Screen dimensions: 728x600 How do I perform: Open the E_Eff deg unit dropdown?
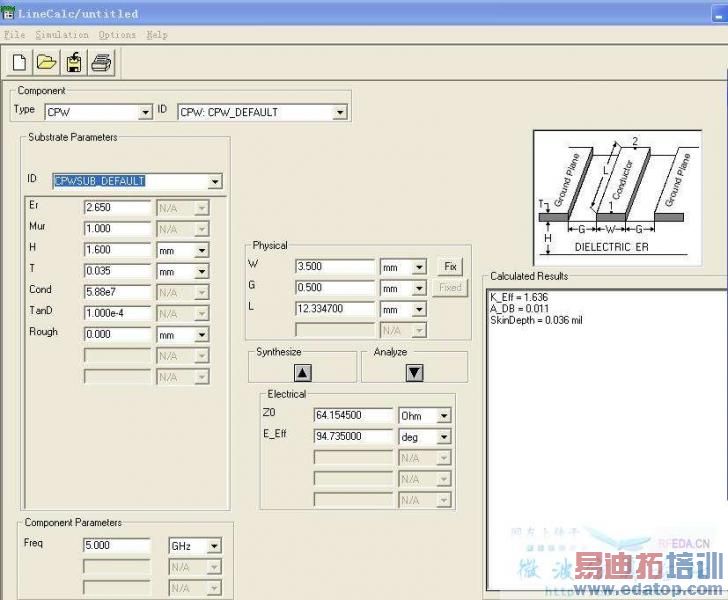click(x=444, y=437)
